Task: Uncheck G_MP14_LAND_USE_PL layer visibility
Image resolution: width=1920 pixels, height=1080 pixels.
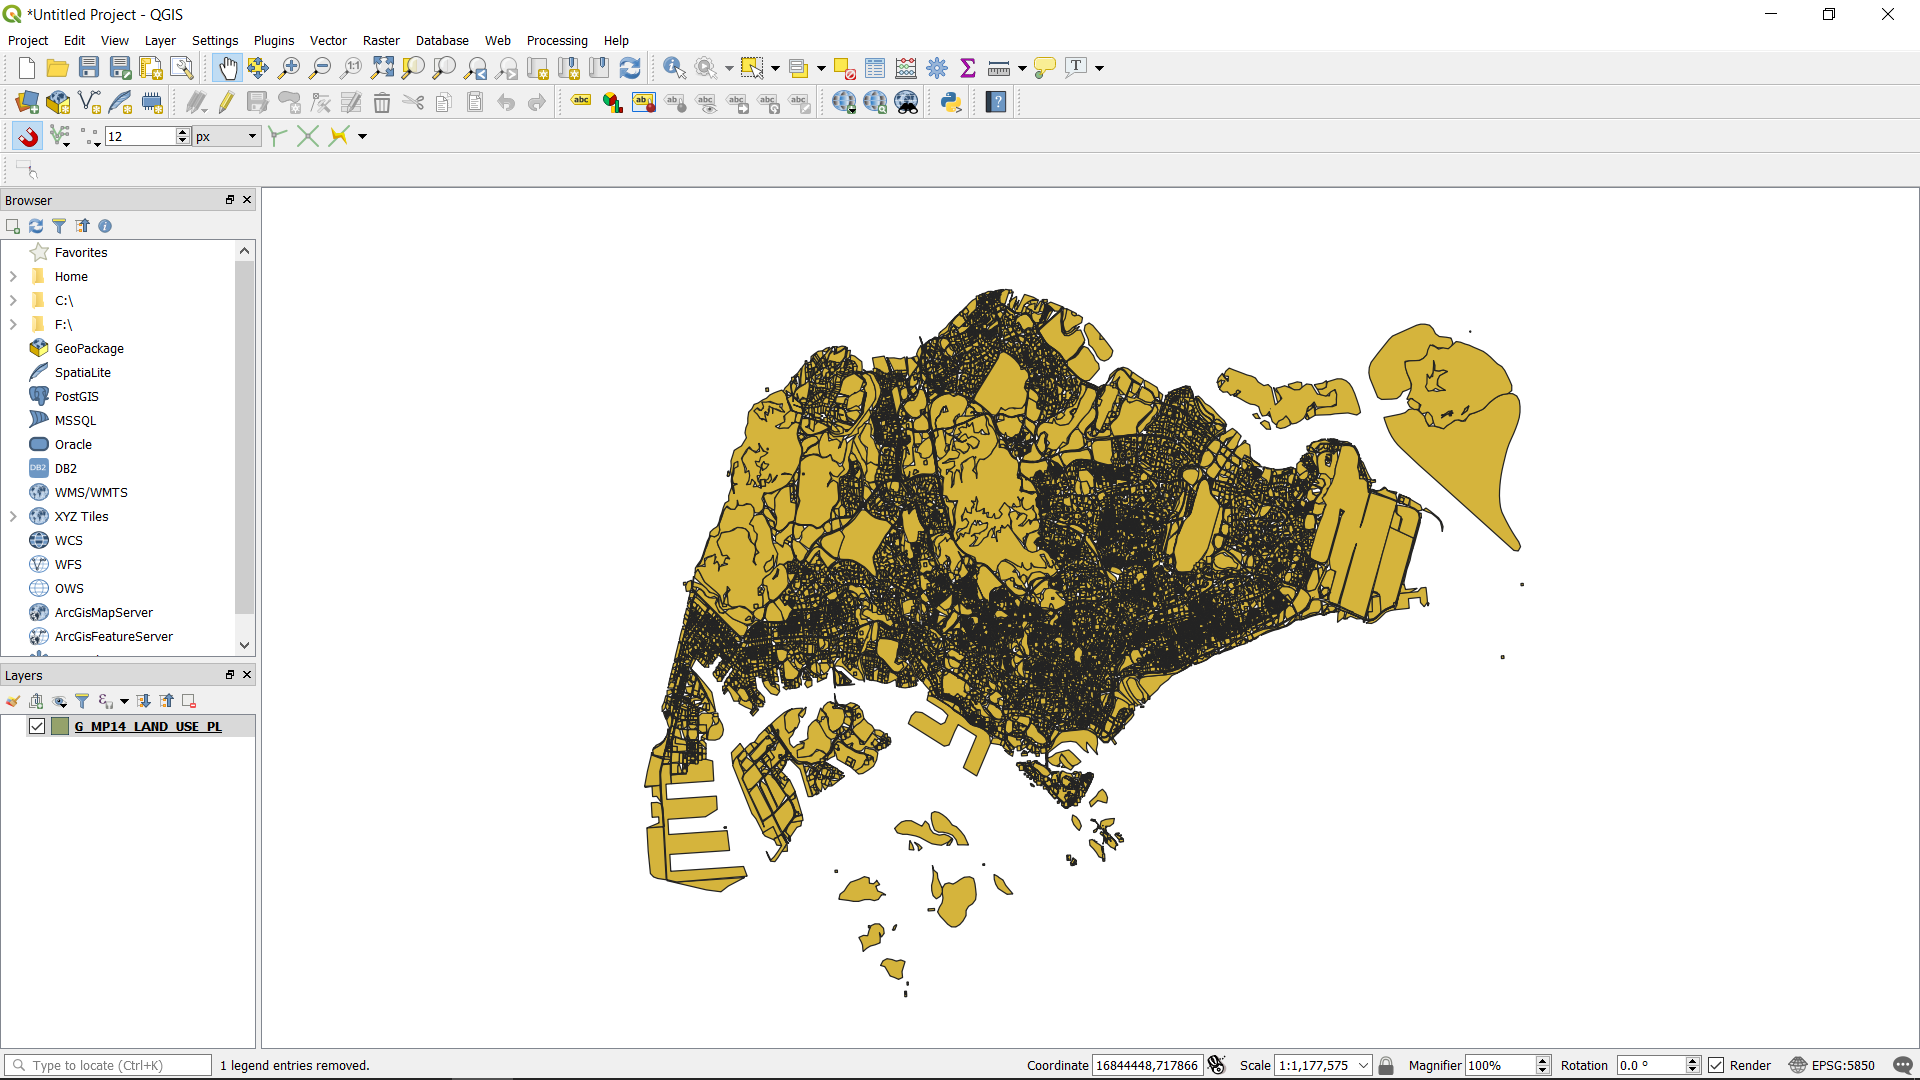Action: pos(37,726)
